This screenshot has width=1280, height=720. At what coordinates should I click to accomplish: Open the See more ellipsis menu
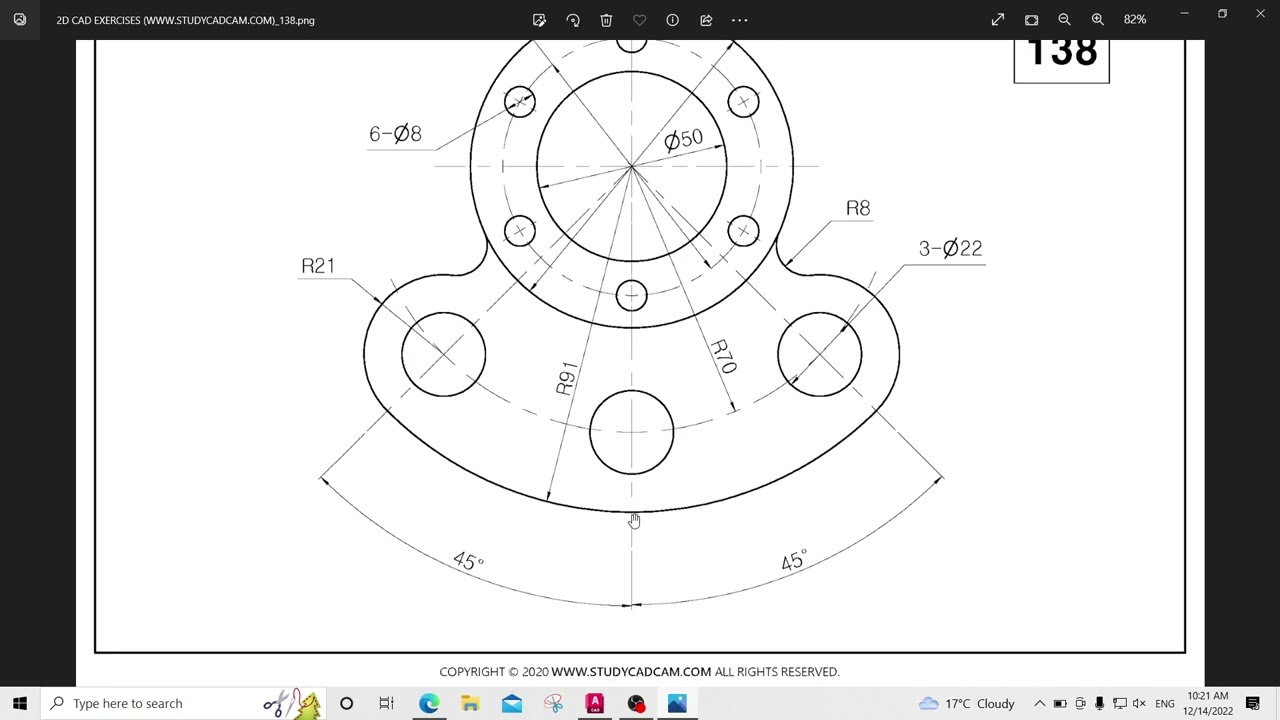point(739,20)
